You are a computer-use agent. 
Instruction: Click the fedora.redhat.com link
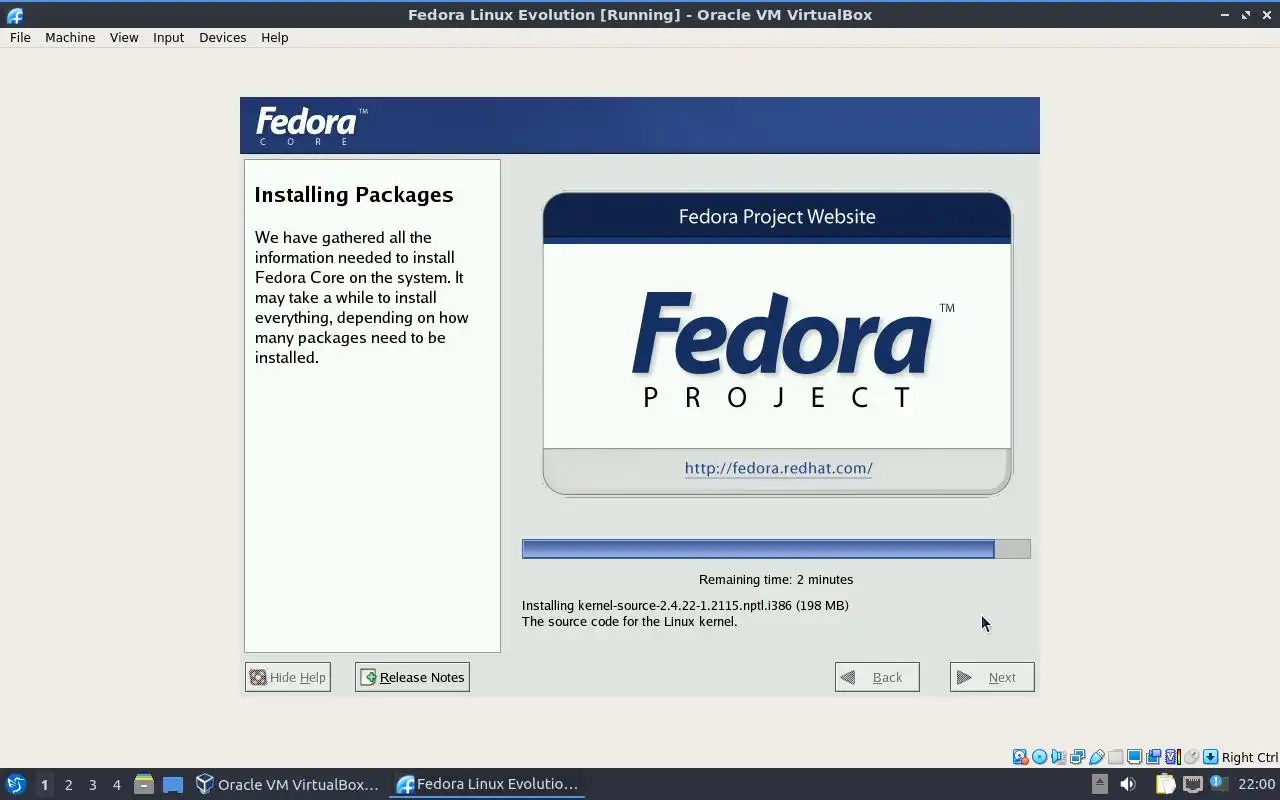778,468
